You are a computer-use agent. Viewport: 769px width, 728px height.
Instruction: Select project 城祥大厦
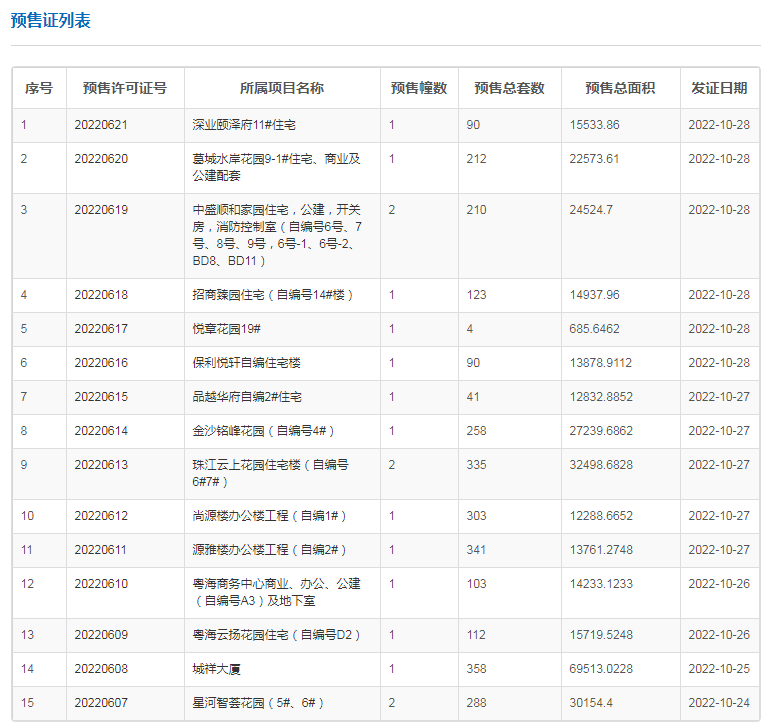pyautogui.click(x=216, y=669)
